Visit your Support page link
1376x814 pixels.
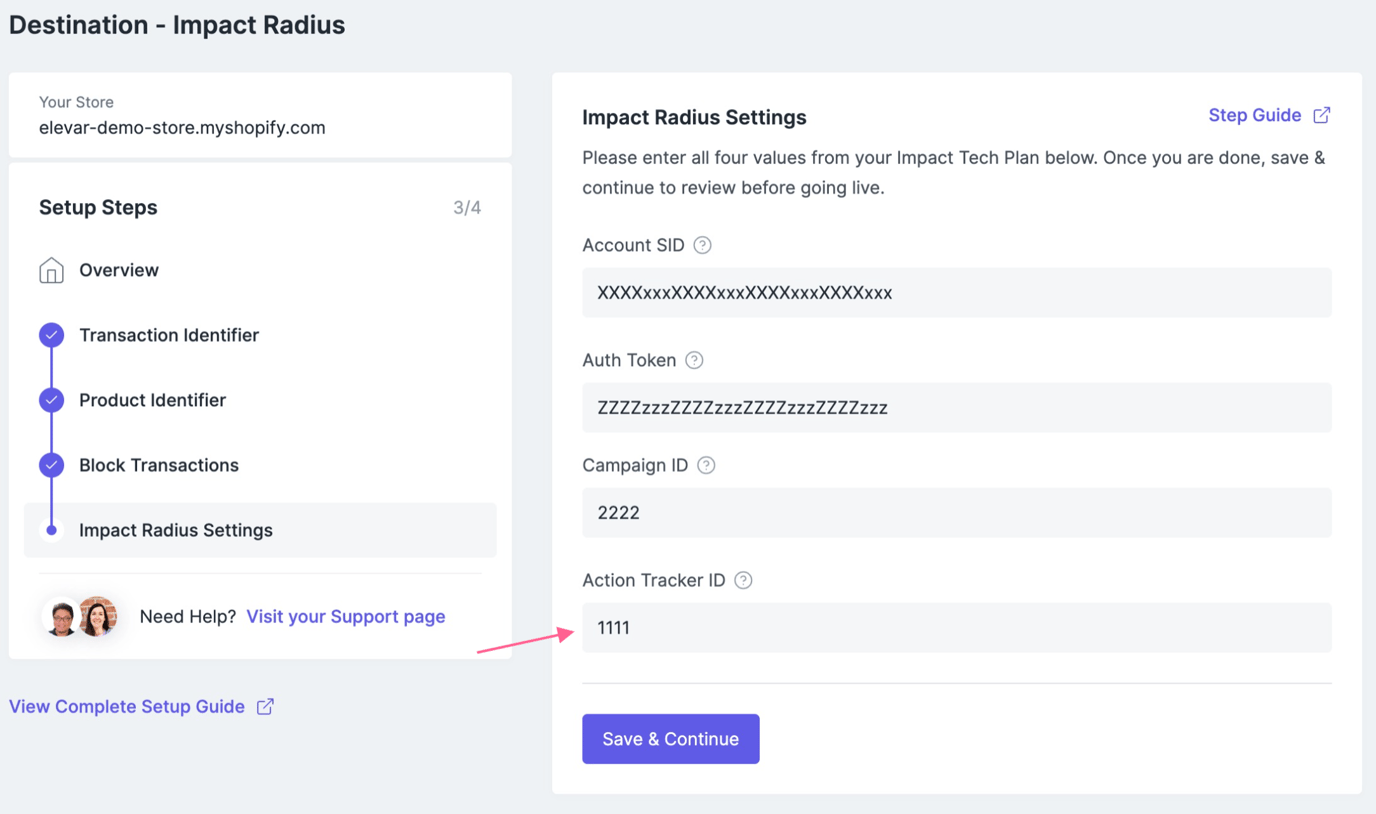345,616
